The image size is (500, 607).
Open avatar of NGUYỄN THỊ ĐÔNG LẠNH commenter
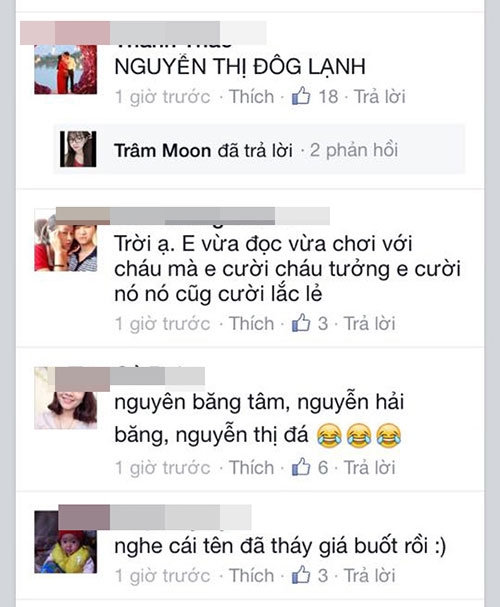coord(65,69)
